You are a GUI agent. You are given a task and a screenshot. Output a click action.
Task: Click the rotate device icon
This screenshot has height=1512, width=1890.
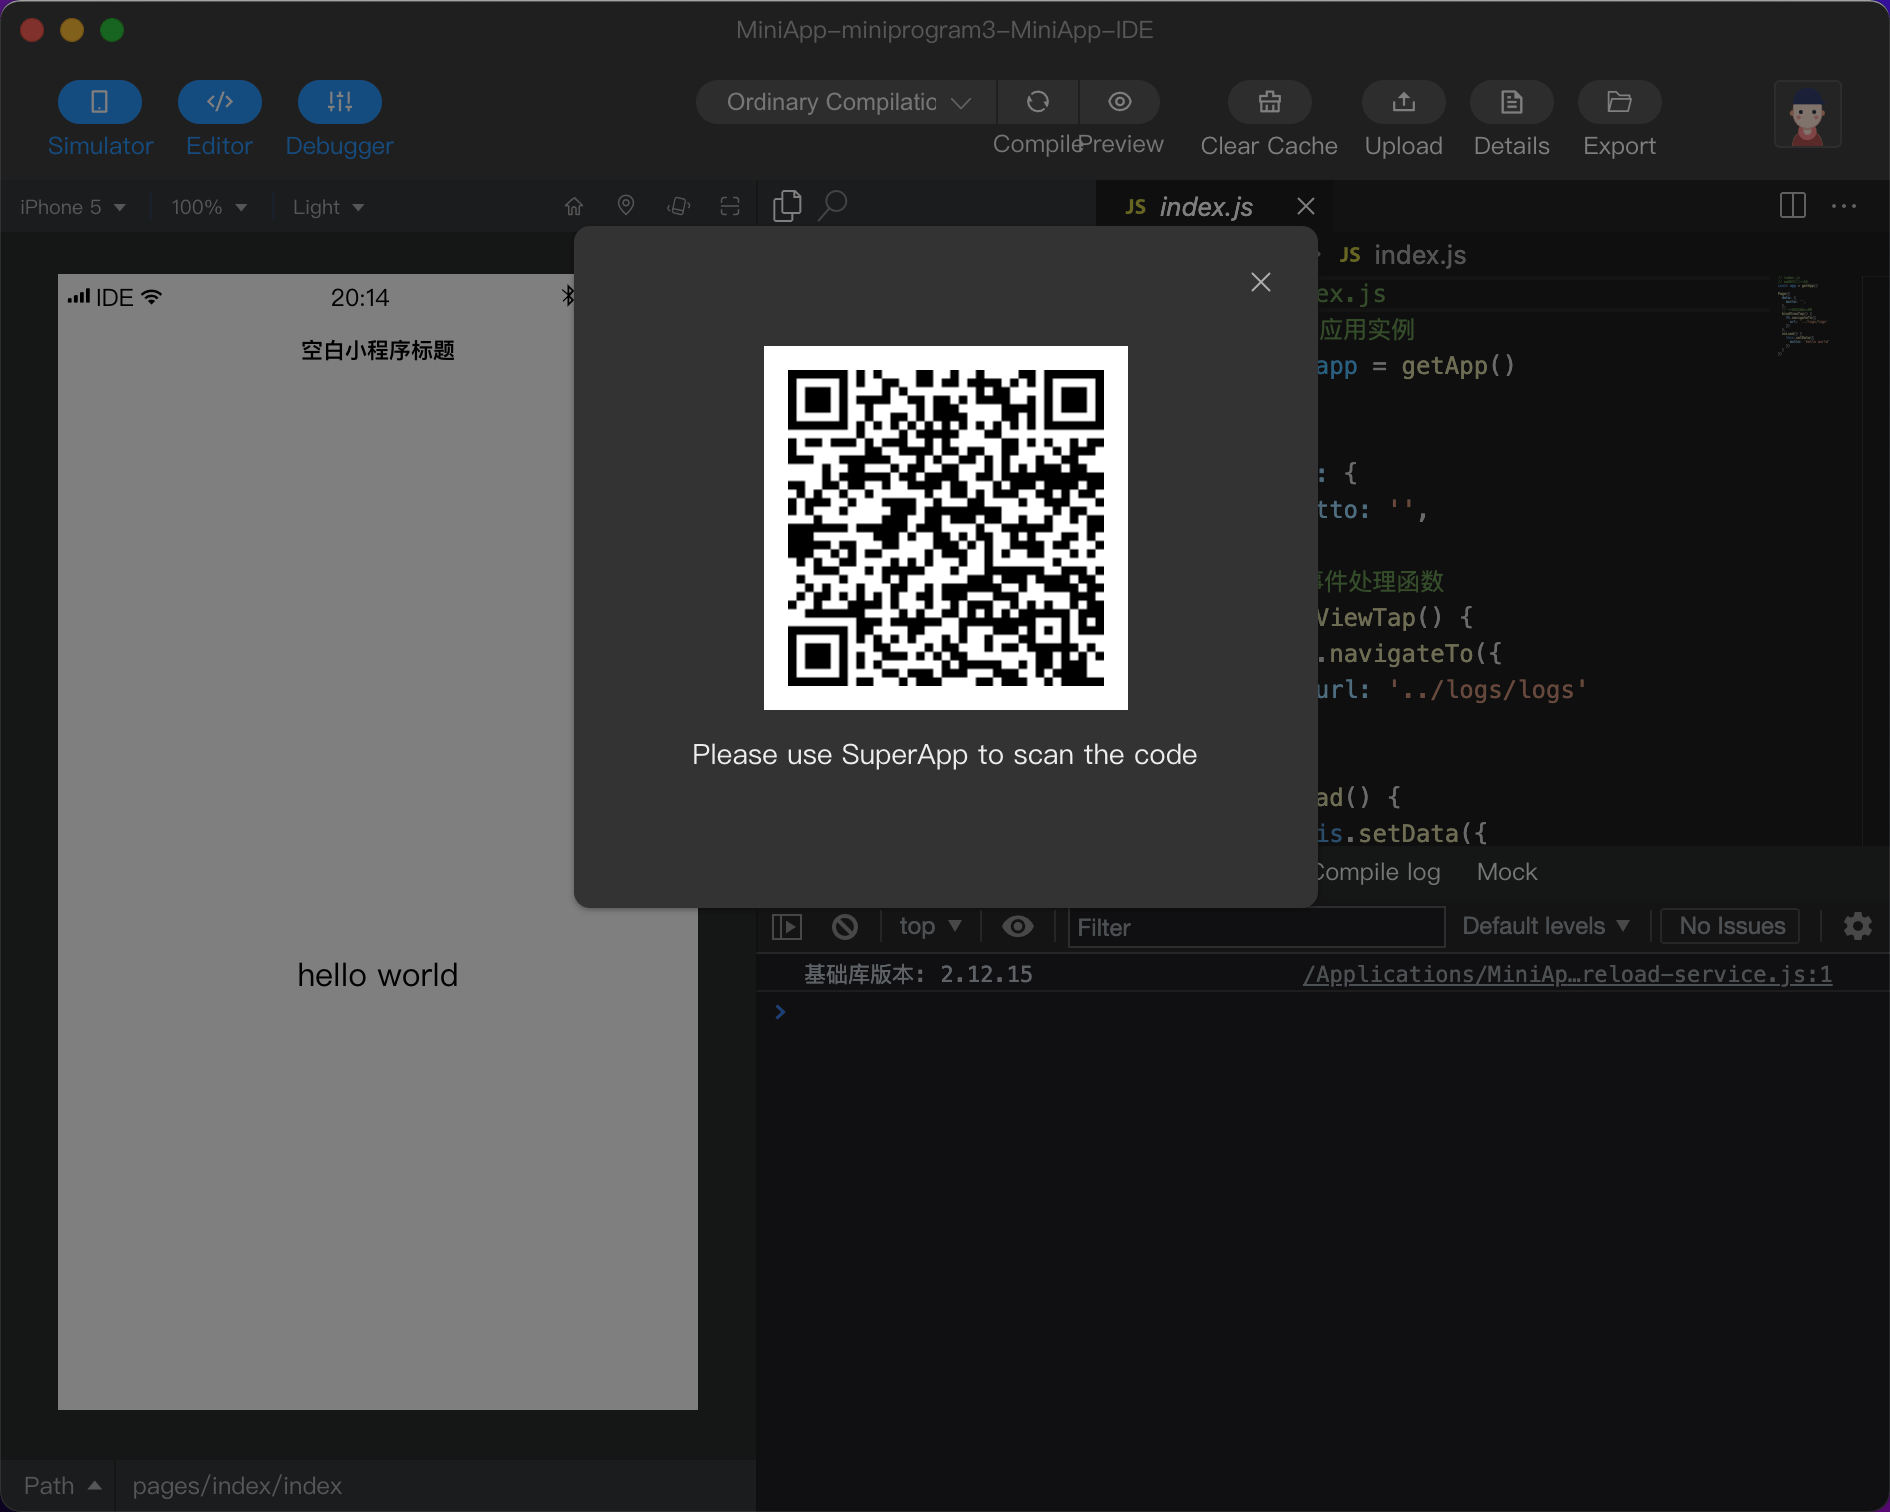click(679, 206)
